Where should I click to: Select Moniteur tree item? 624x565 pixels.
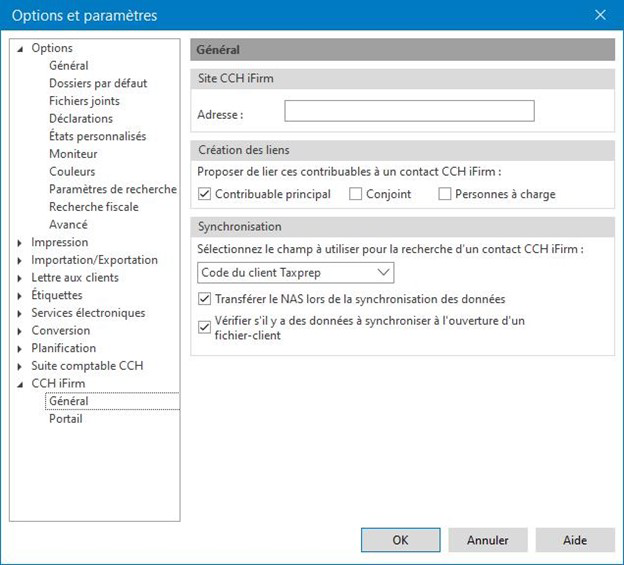[73, 154]
